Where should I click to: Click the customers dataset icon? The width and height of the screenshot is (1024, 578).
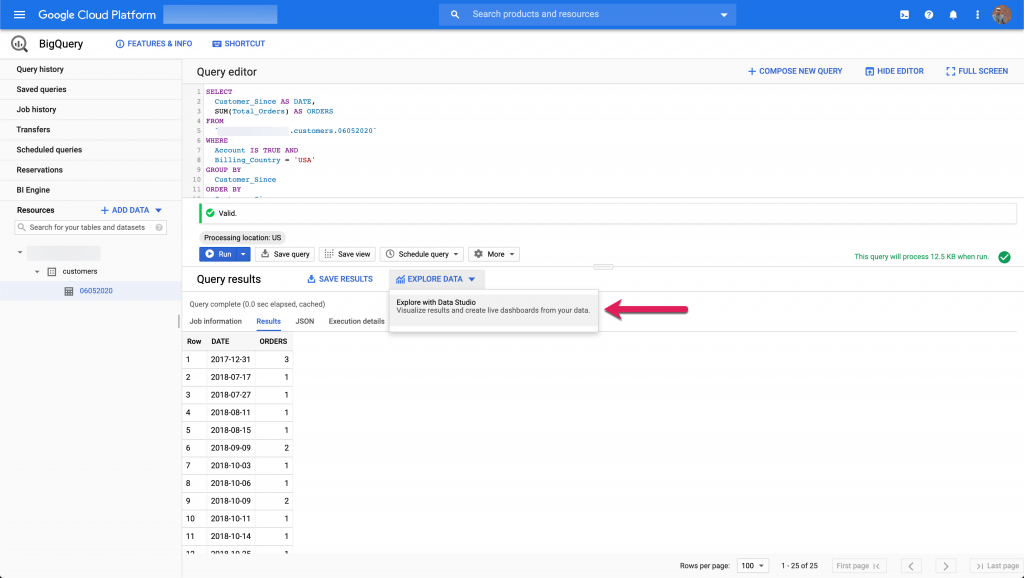click(x=52, y=272)
